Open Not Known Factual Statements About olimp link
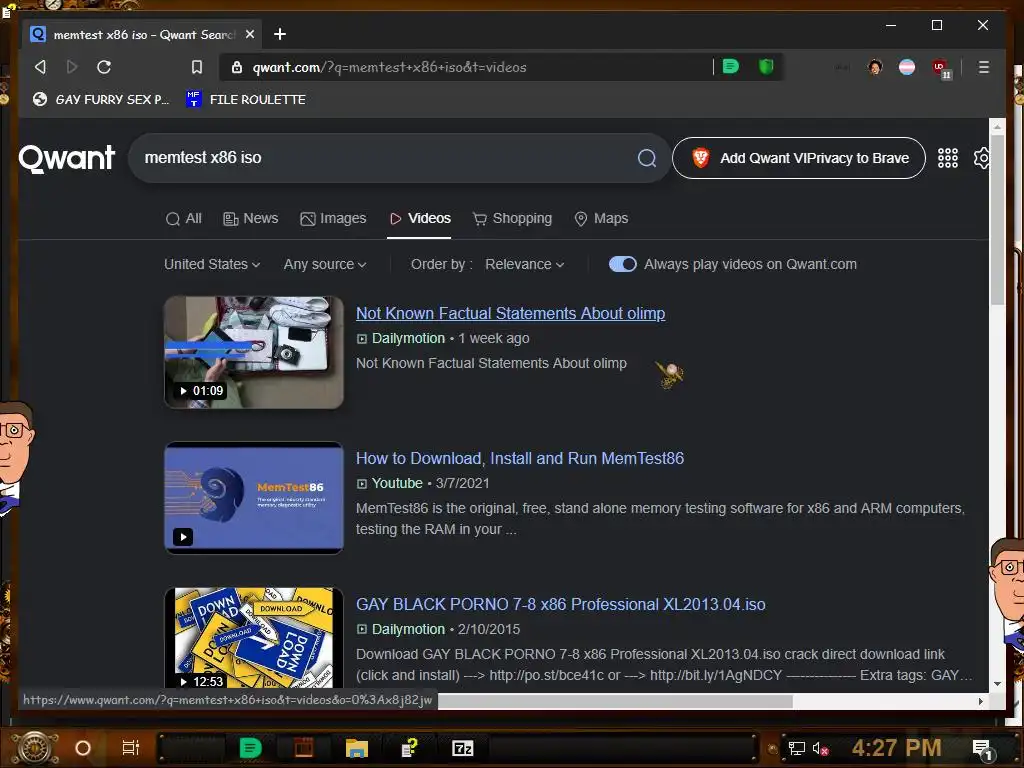1024x768 pixels. pyautogui.click(x=511, y=313)
